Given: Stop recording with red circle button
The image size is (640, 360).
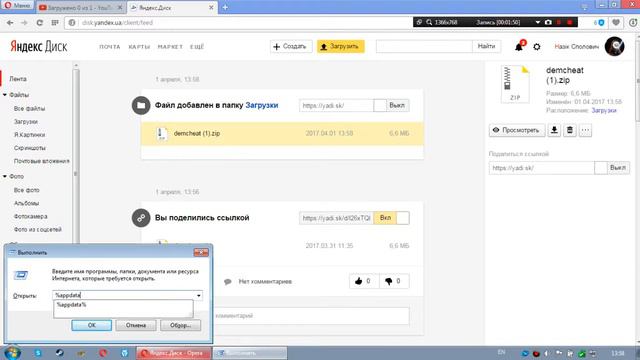Looking at the screenshot, I should pos(569,22).
